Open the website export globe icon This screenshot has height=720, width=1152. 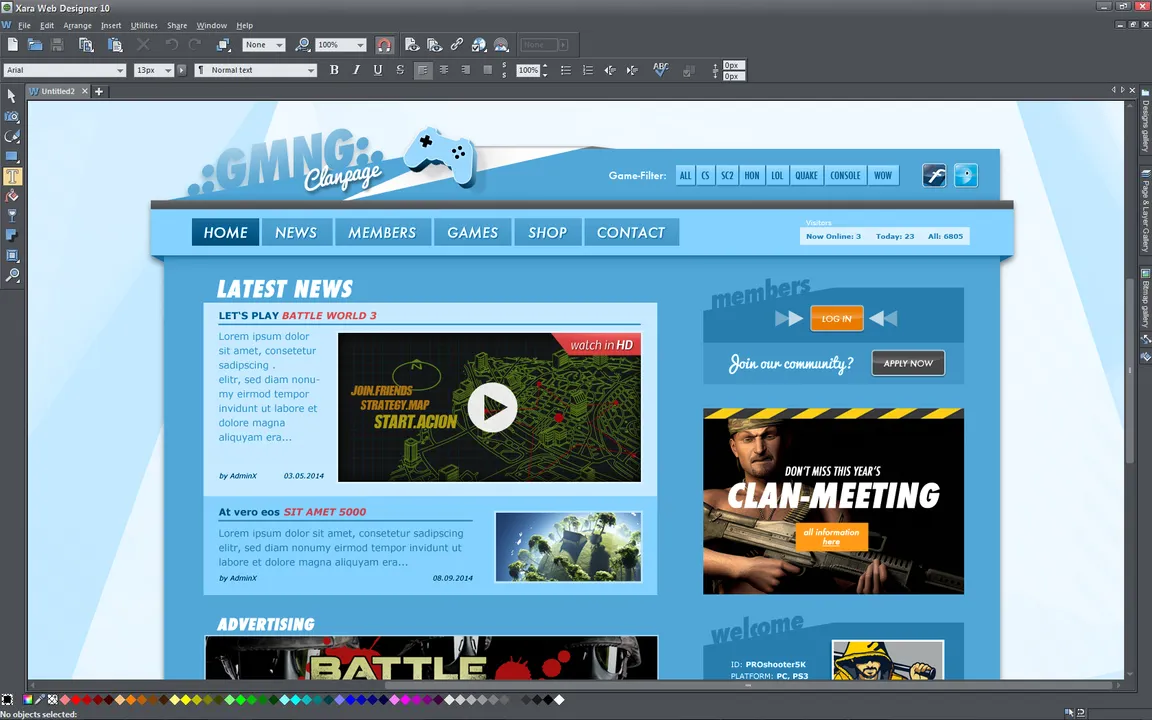[x=479, y=45]
